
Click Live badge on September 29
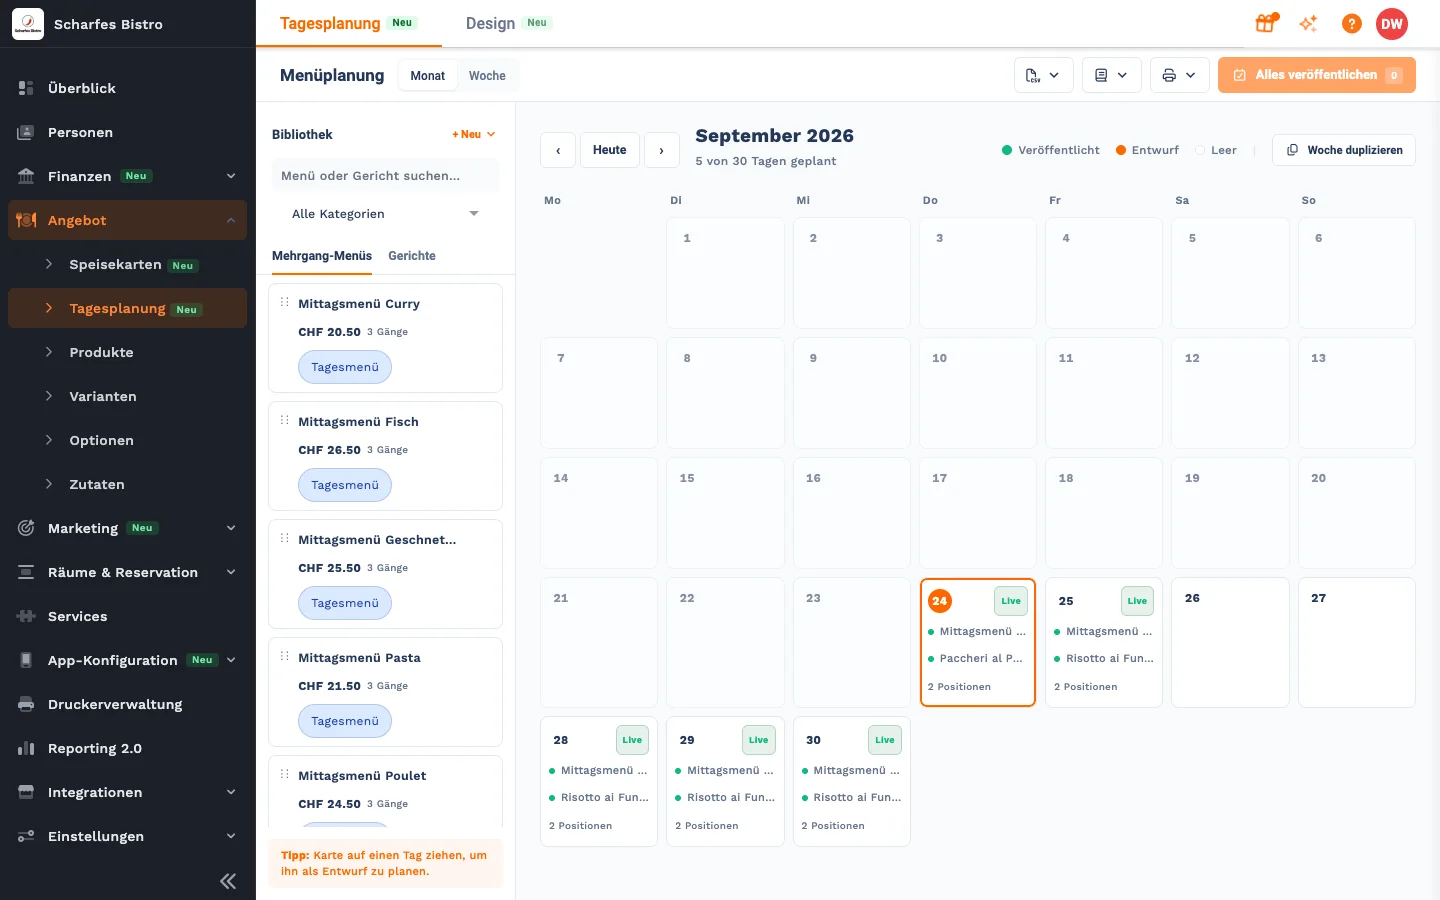tap(758, 740)
